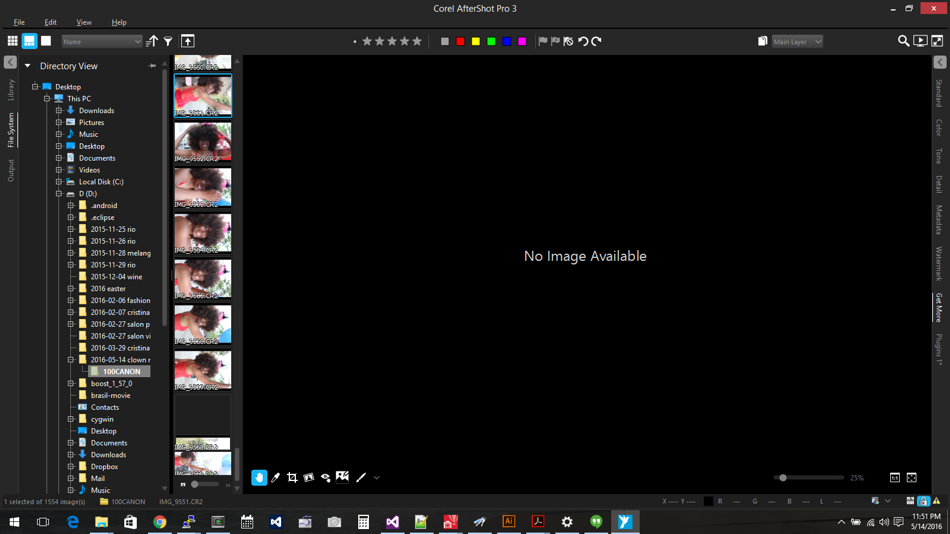This screenshot has width=950, height=534.
Task: Open the File menu
Action: pos(19,22)
